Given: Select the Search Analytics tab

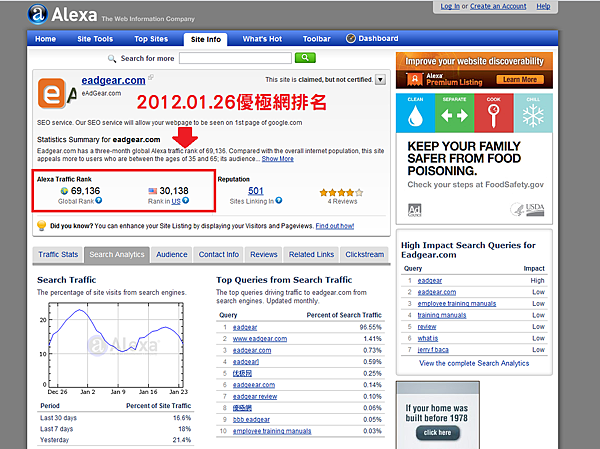Looking at the screenshot, I should 117,255.
